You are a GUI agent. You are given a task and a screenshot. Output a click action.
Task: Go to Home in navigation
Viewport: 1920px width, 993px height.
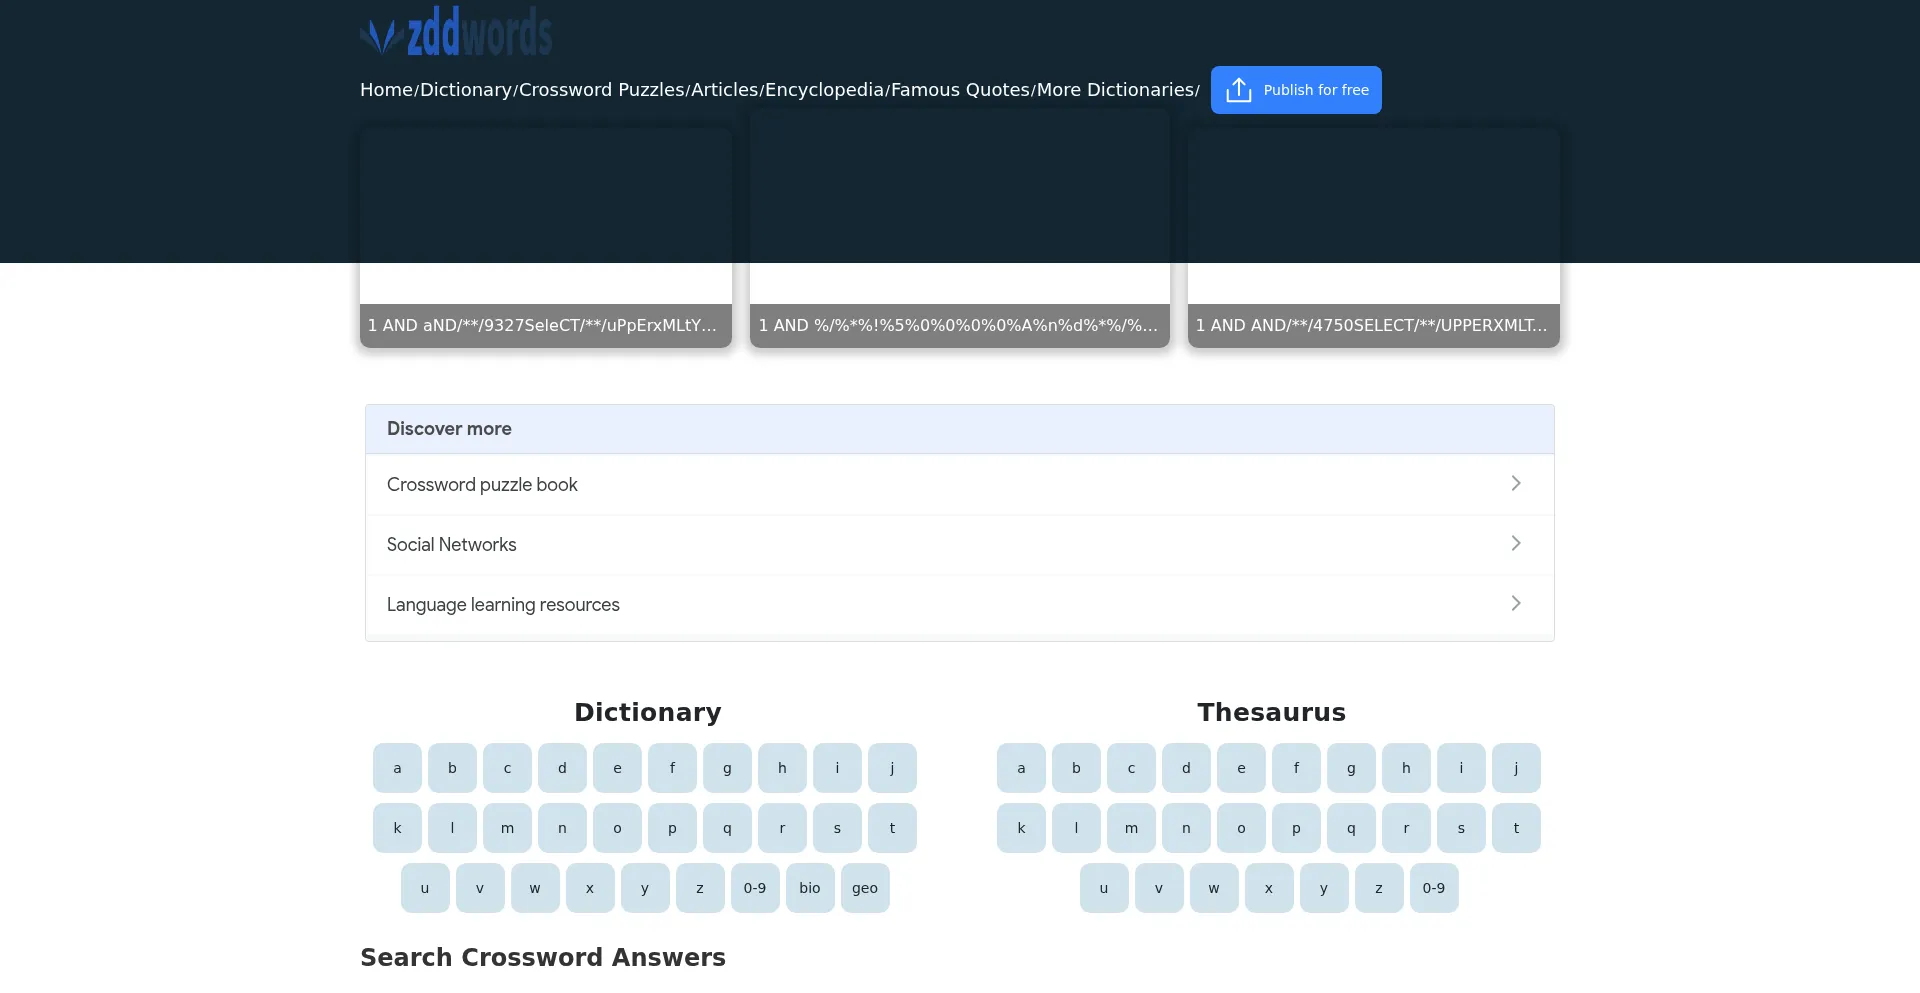386,90
